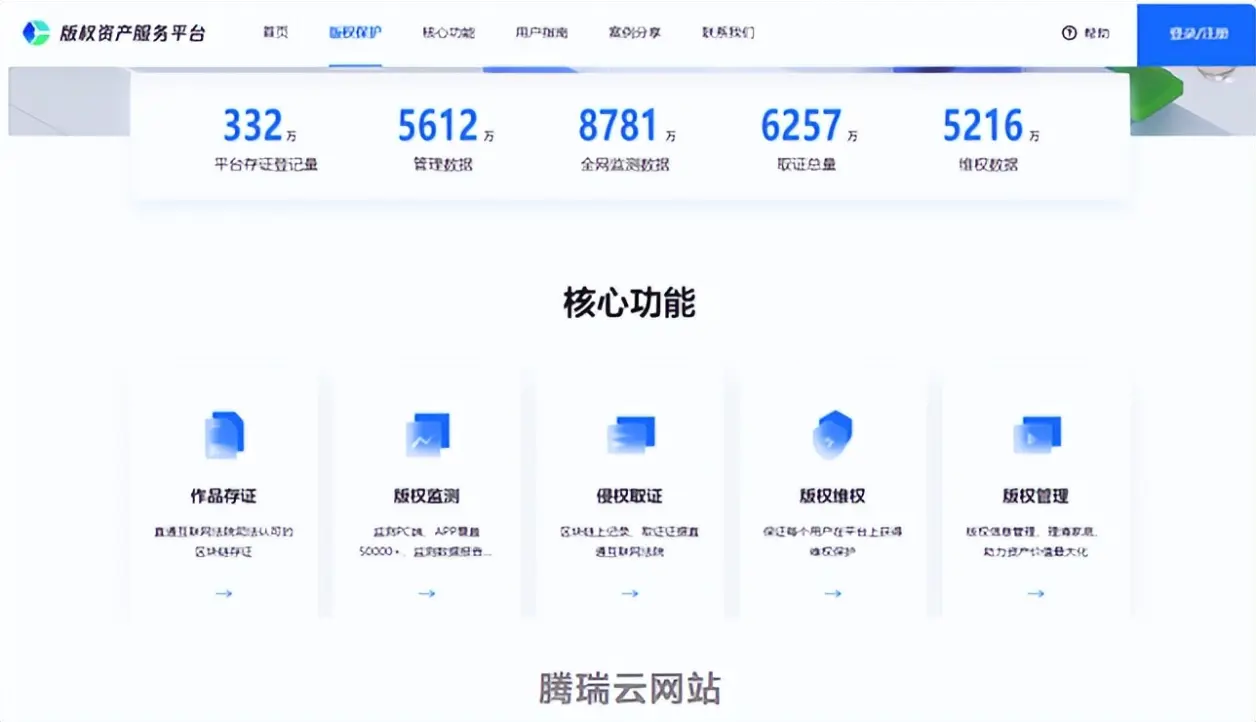The image size is (1256, 722).
Task: Click the 版权监测 description mentioning 50000+
Action: click(426, 541)
